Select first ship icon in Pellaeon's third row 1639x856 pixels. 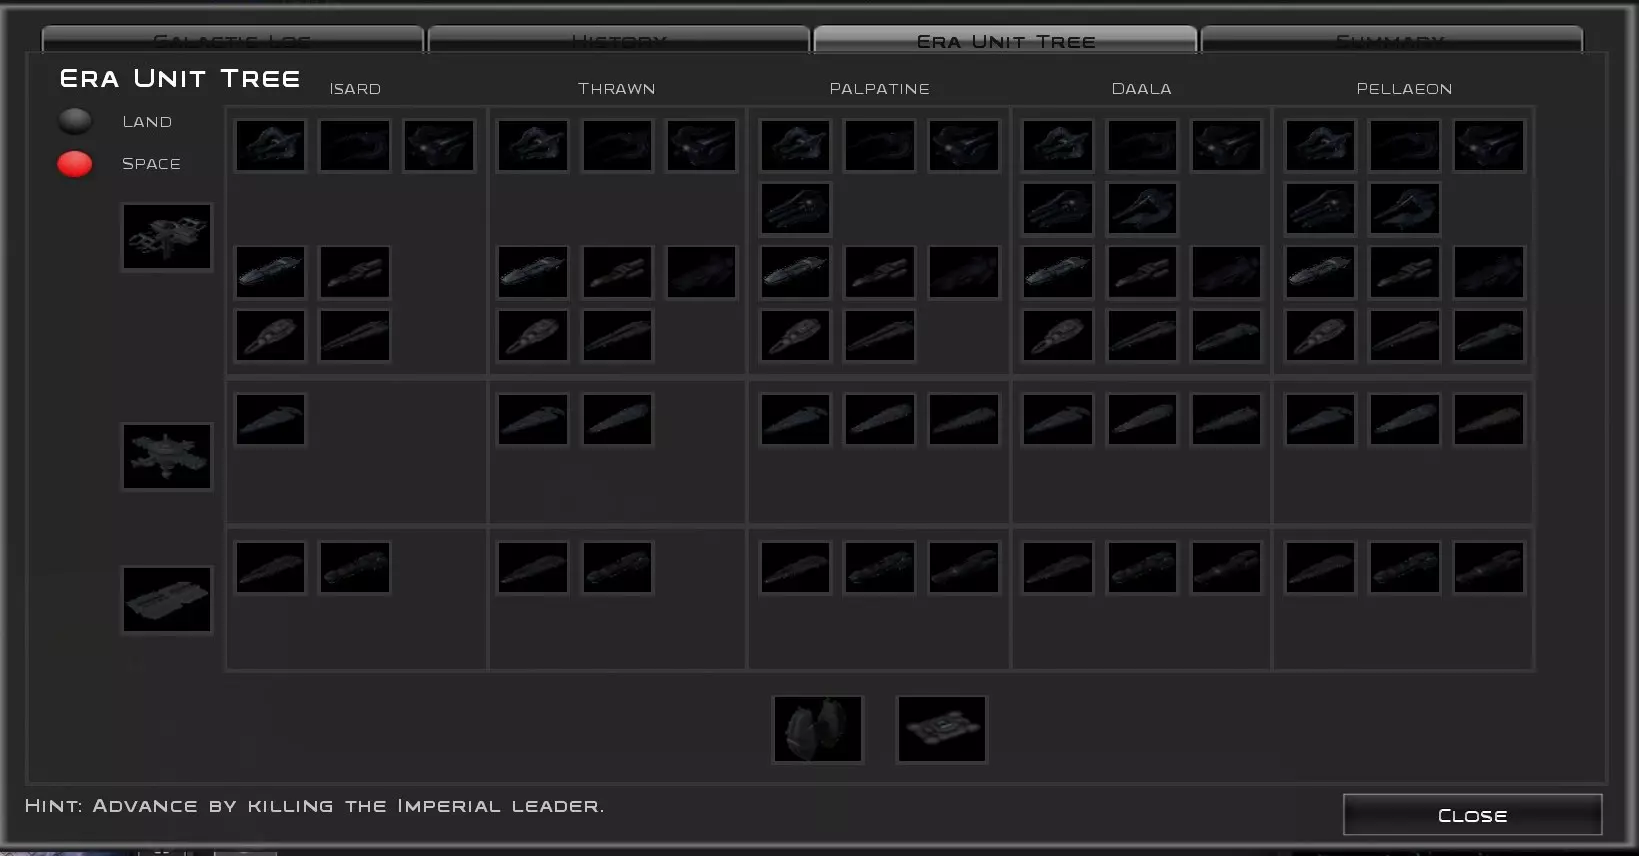point(1320,272)
